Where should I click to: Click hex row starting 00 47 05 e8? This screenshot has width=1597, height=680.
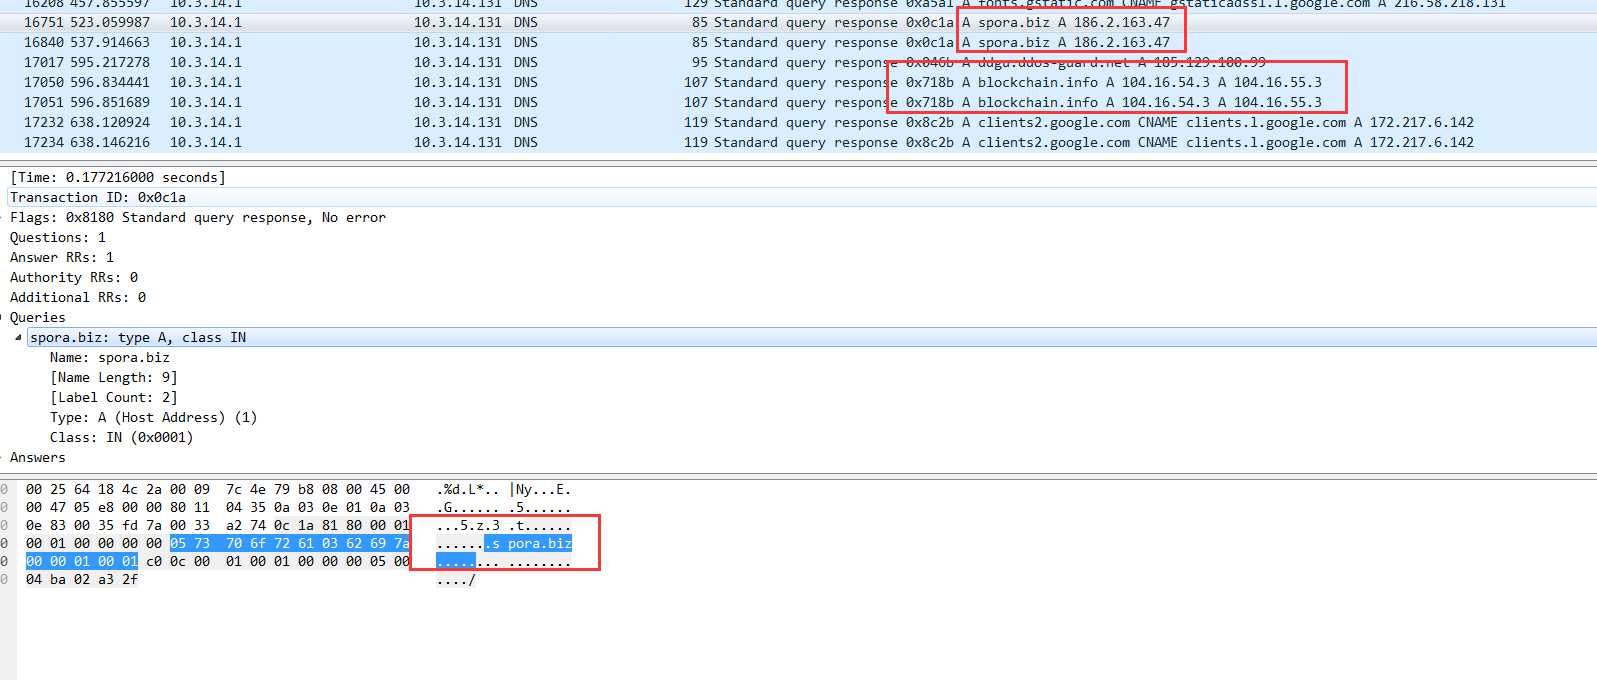218,507
